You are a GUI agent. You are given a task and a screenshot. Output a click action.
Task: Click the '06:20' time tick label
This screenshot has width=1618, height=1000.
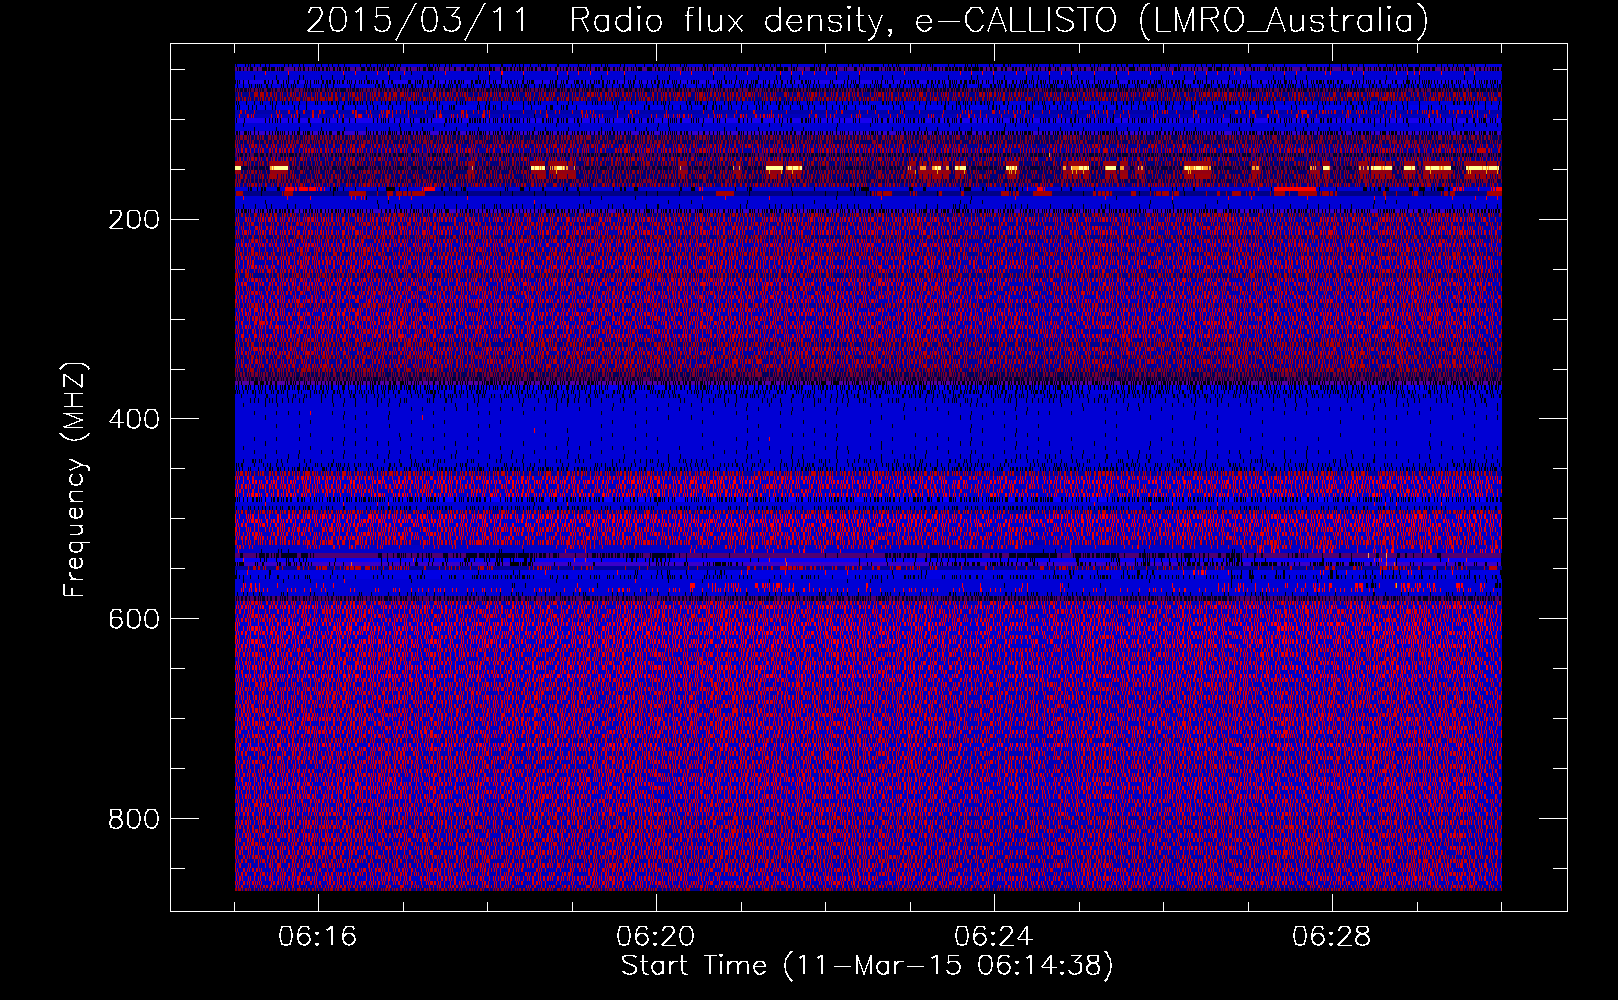(x=656, y=937)
